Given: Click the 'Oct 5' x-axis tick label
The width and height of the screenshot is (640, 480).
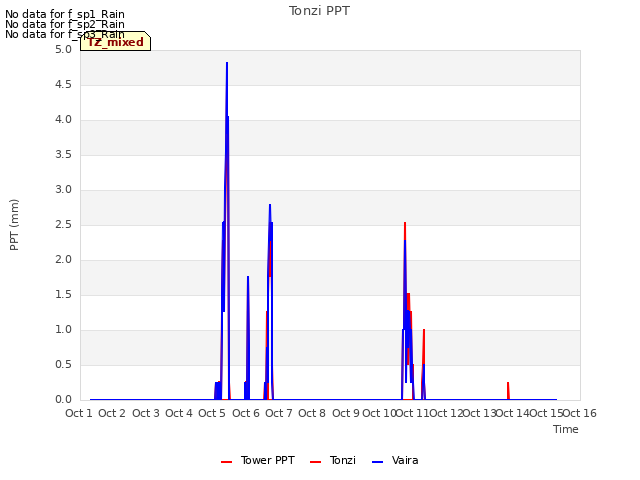Looking at the screenshot, I should tap(212, 413).
